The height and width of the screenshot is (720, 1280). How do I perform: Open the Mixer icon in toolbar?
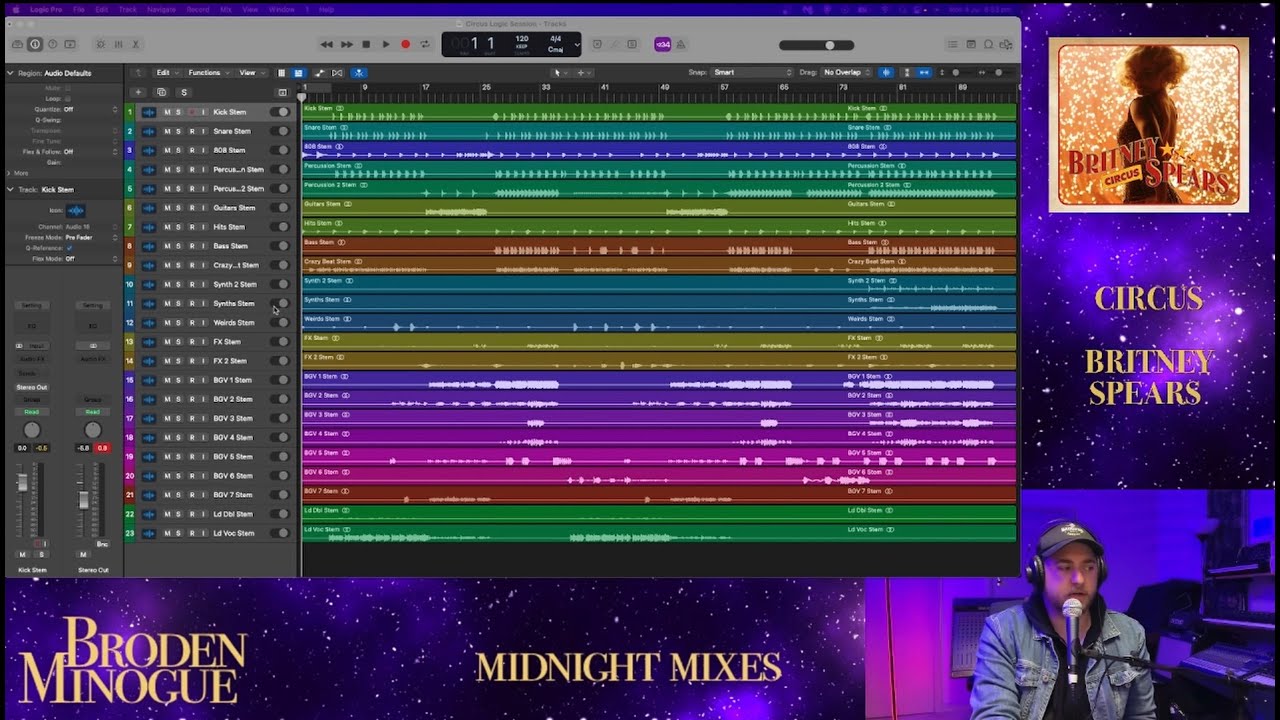[x=118, y=44]
